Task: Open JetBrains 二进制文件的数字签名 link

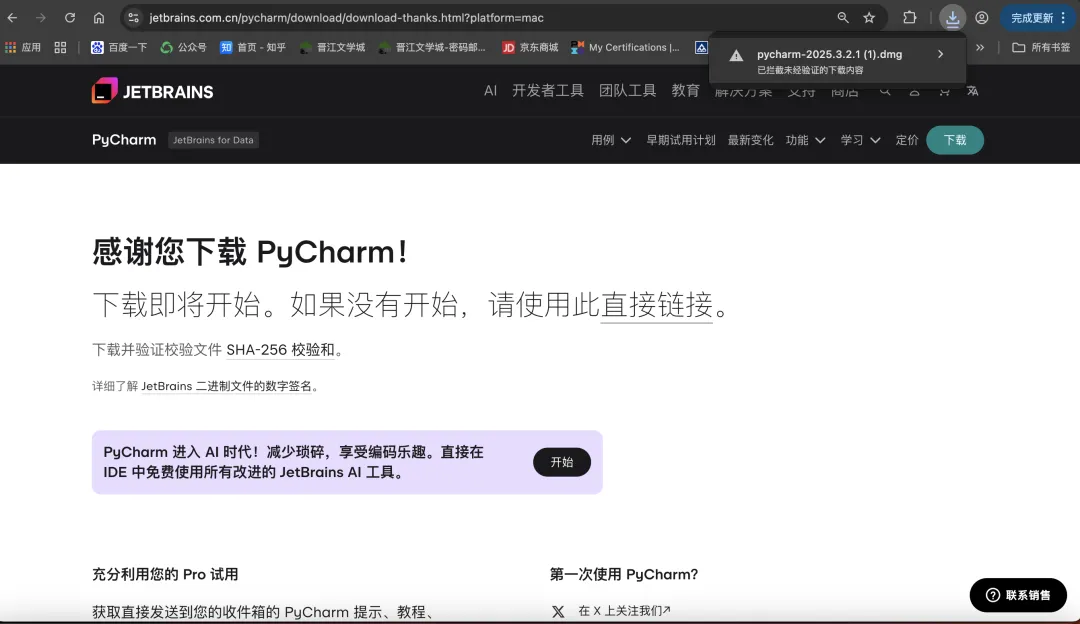Action: [x=227, y=386]
